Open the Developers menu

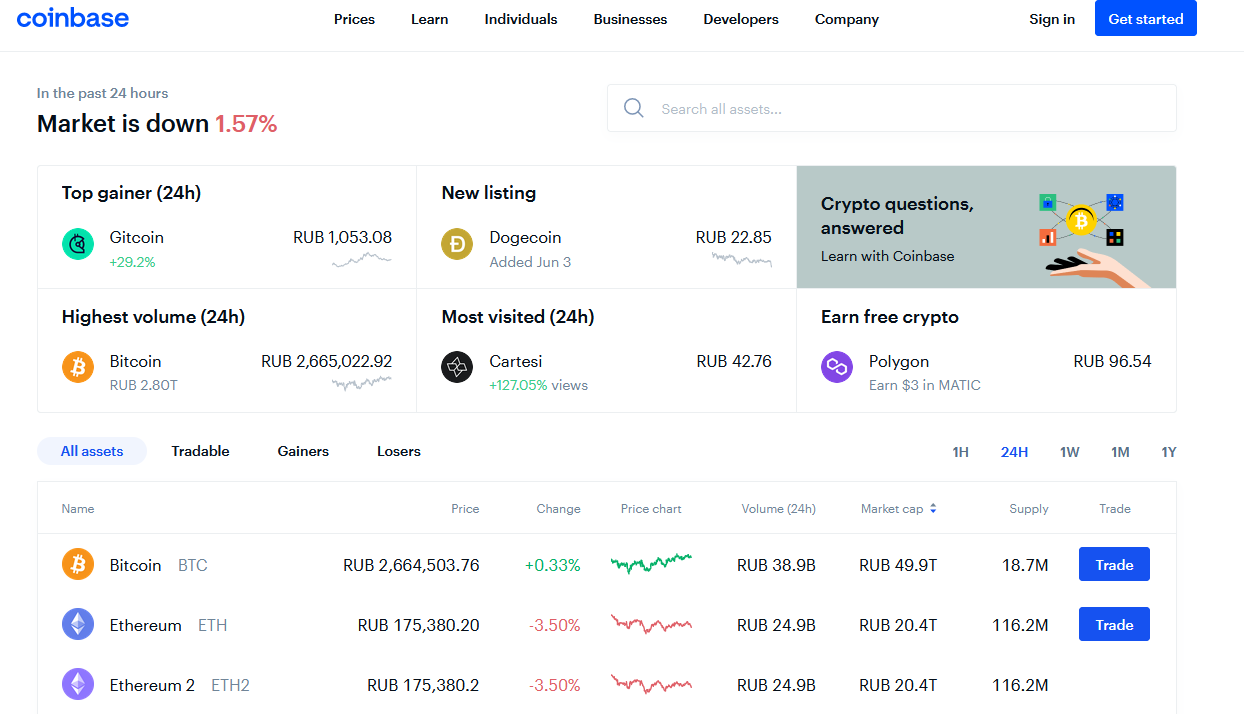(741, 19)
